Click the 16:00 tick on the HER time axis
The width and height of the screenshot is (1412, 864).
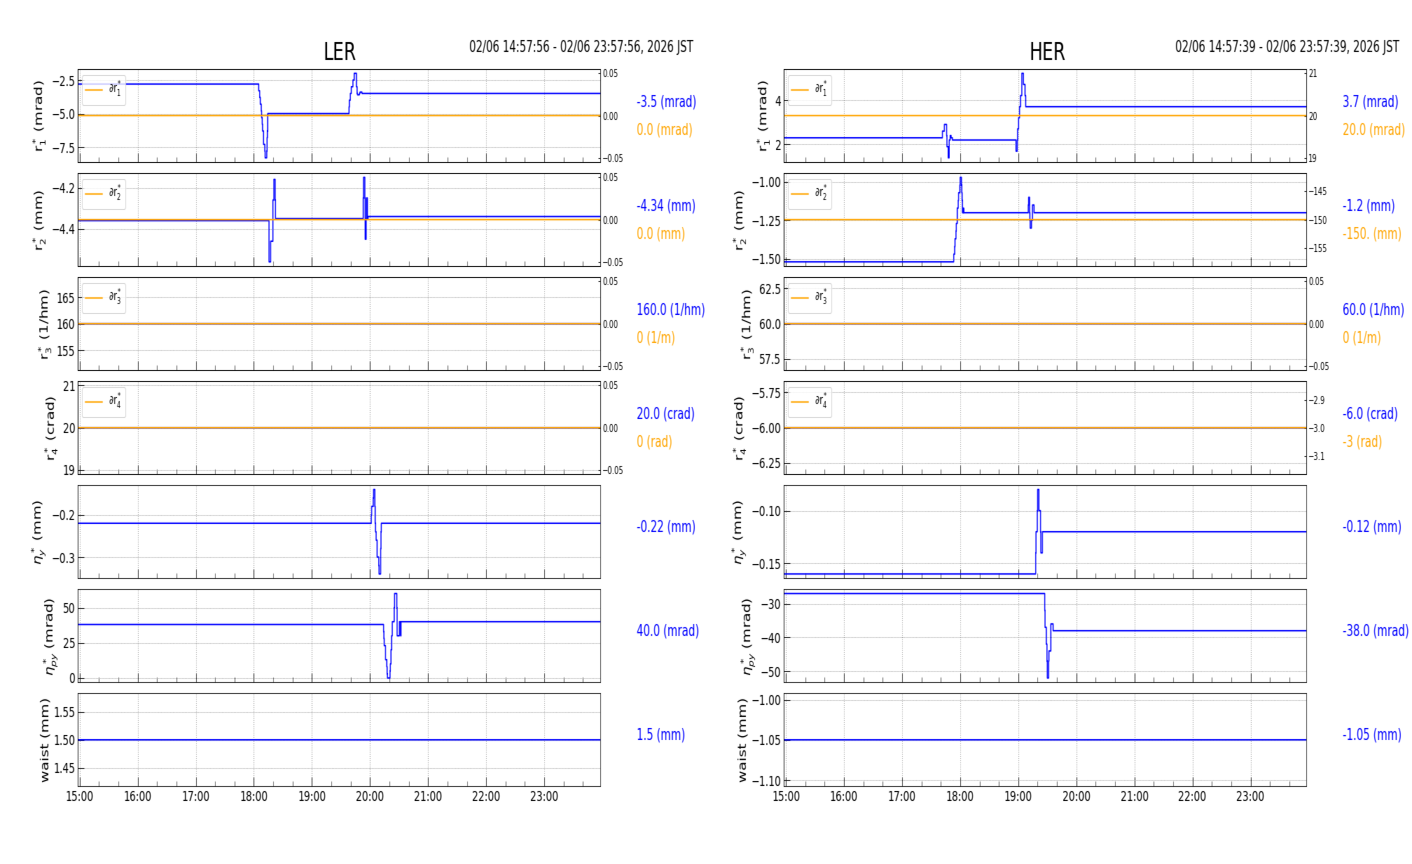pyautogui.click(x=844, y=797)
